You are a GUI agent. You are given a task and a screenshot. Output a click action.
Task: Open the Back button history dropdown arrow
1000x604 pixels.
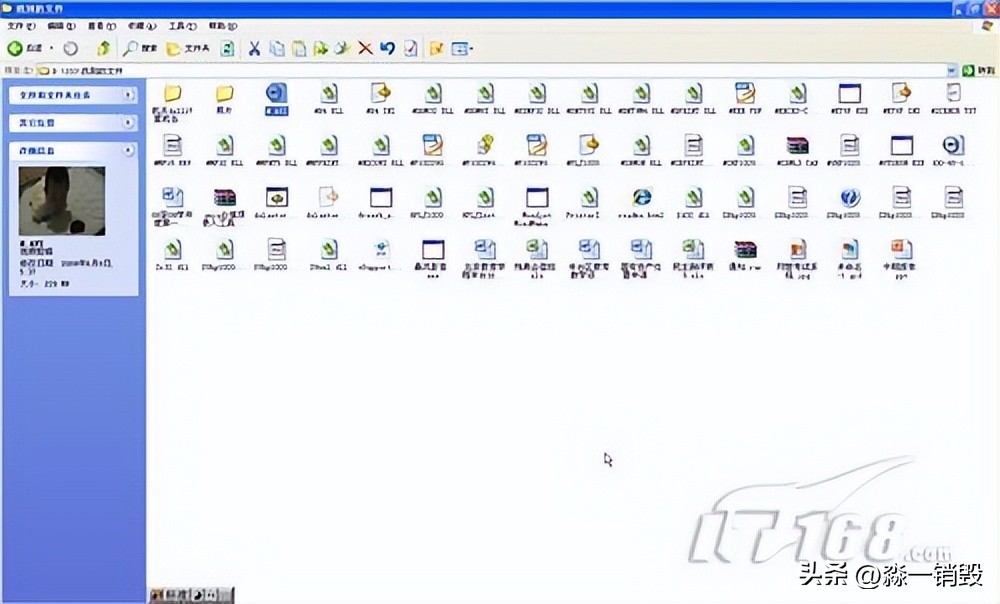tap(52, 48)
